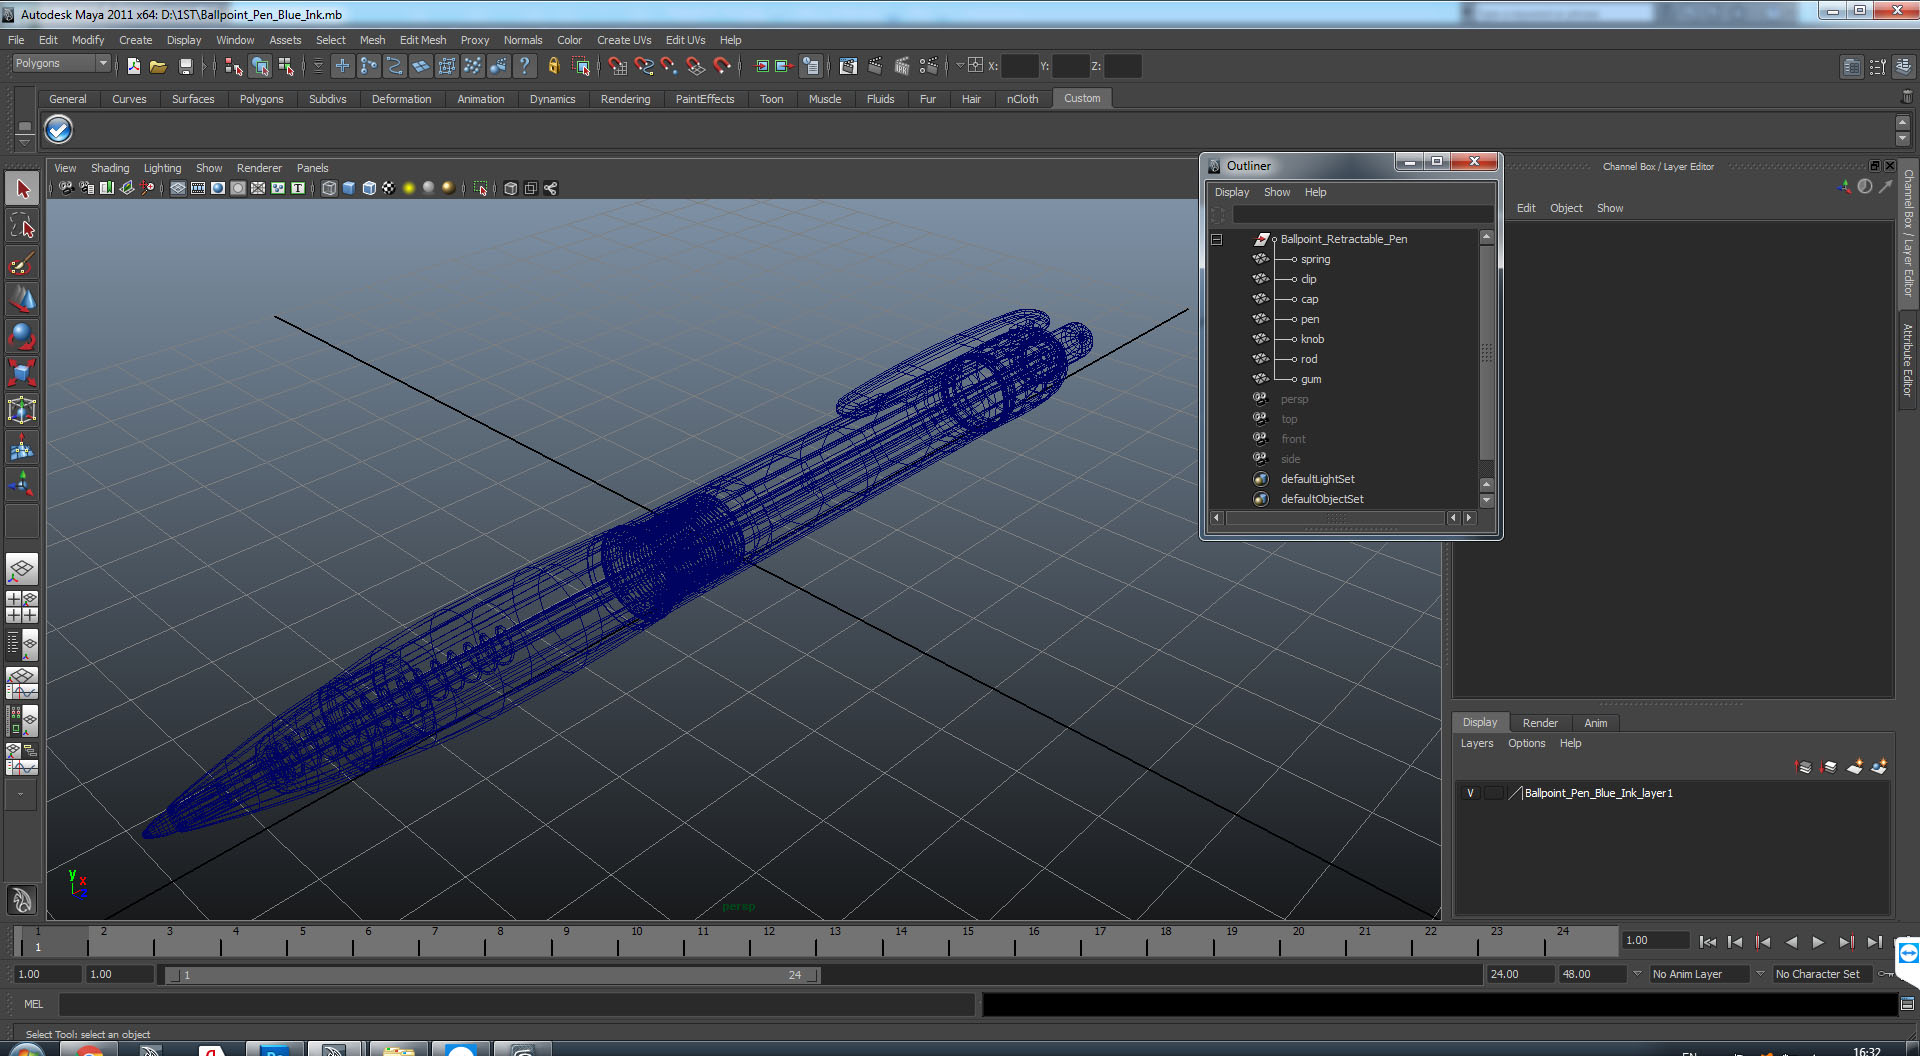The height and width of the screenshot is (1056, 1920).
Task: Choose the Rotate tool sphere icon
Action: [22, 336]
